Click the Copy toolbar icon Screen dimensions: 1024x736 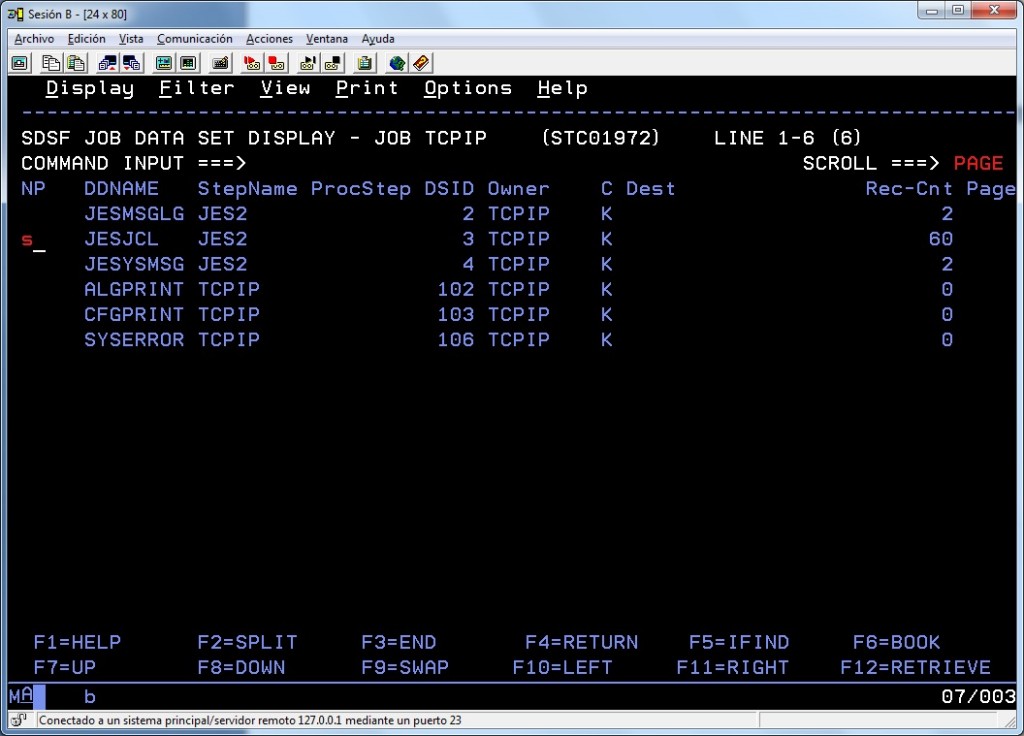(x=50, y=63)
